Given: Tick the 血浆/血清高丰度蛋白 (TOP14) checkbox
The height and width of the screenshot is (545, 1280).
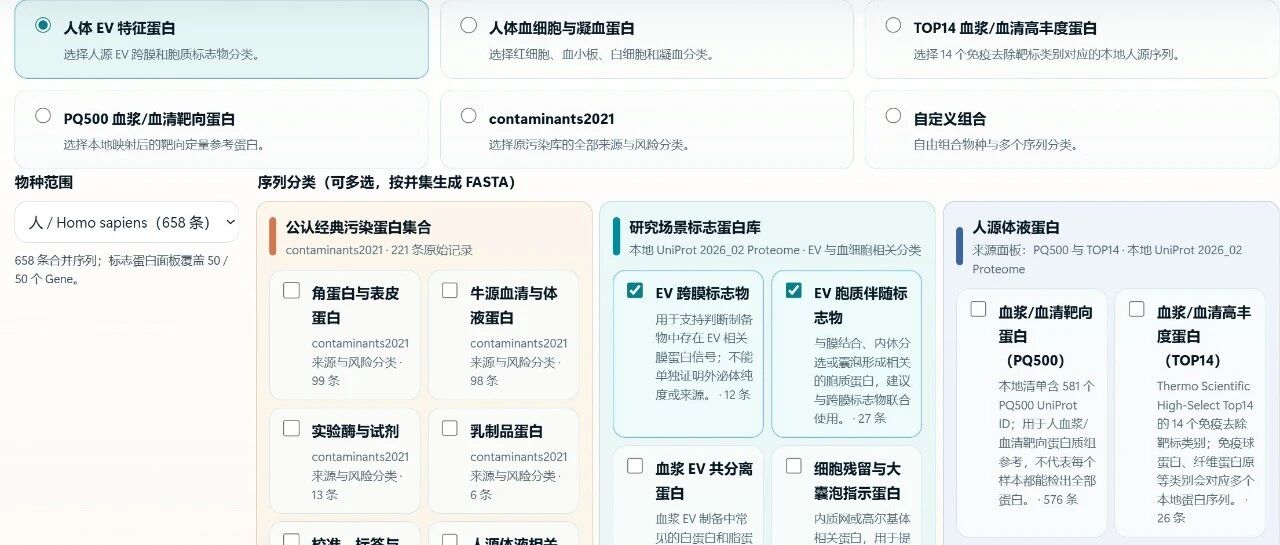Looking at the screenshot, I should [x=1137, y=310].
